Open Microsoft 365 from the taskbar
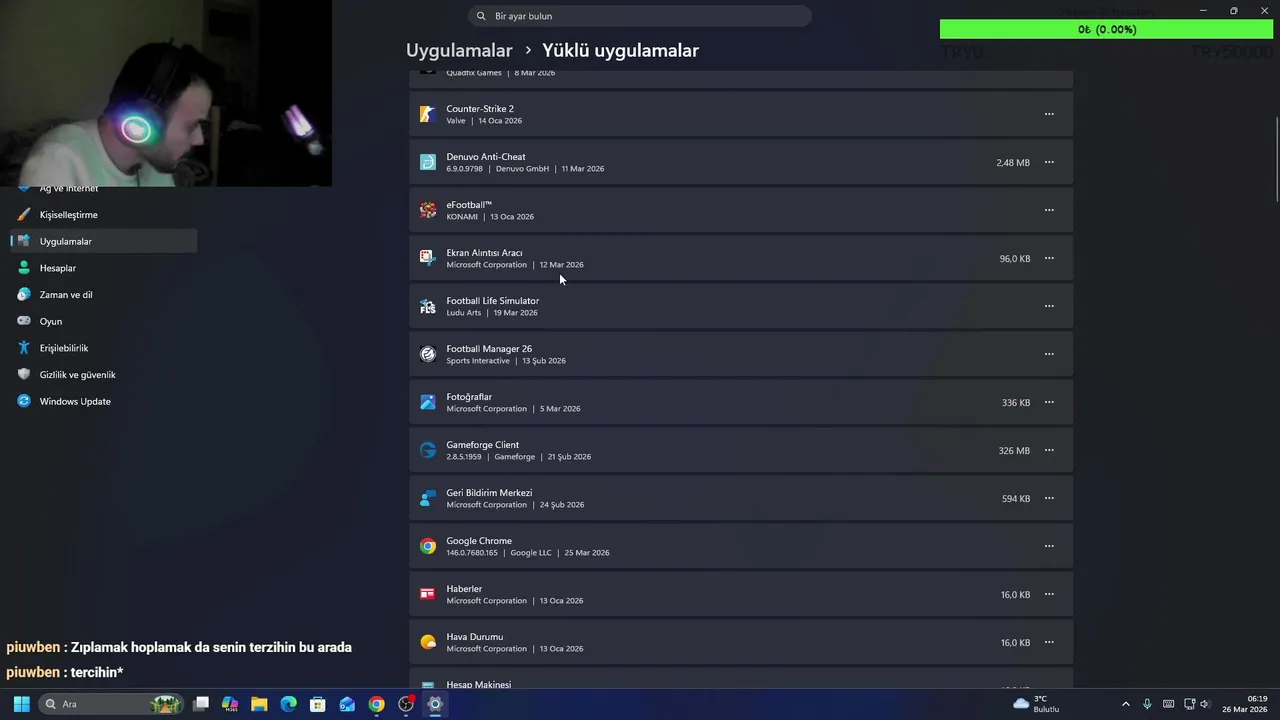Screen dimensions: 1280x720 (x=230, y=704)
